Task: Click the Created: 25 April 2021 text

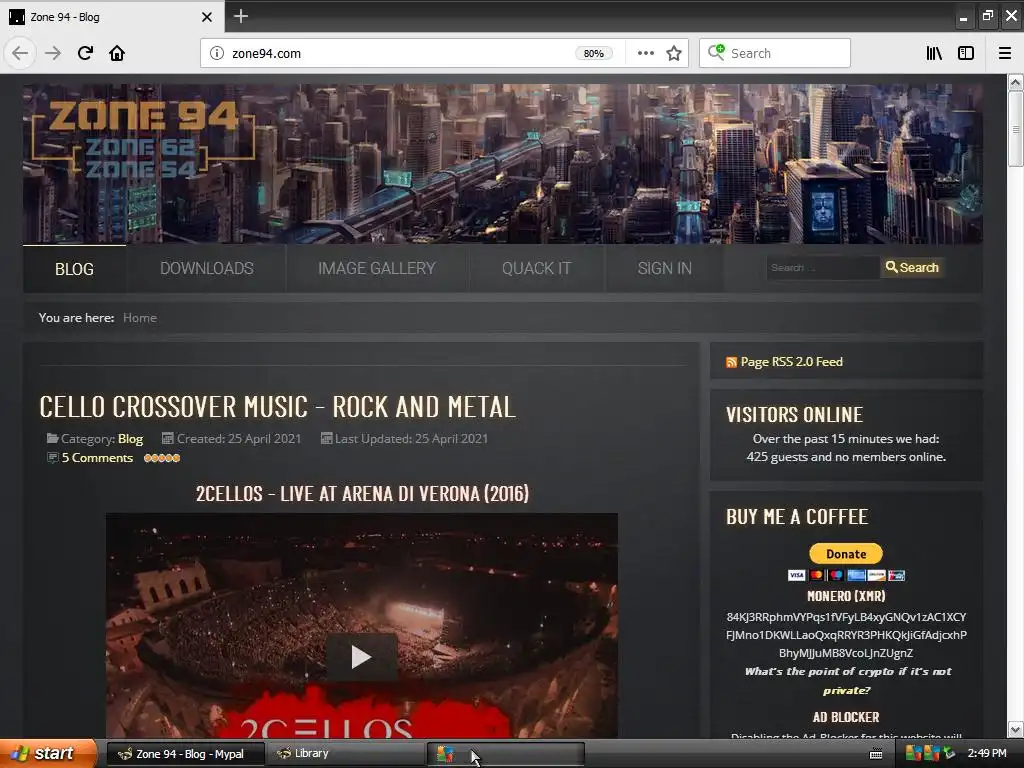Action: (238, 439)
